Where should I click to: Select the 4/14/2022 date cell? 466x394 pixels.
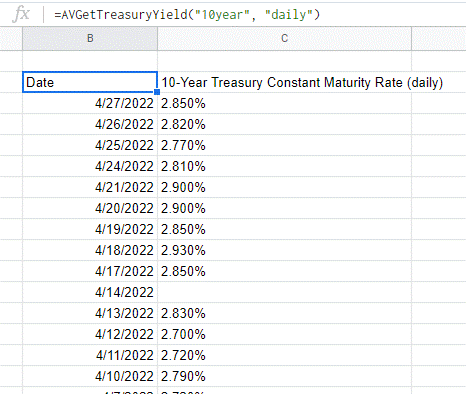(90, 292)
